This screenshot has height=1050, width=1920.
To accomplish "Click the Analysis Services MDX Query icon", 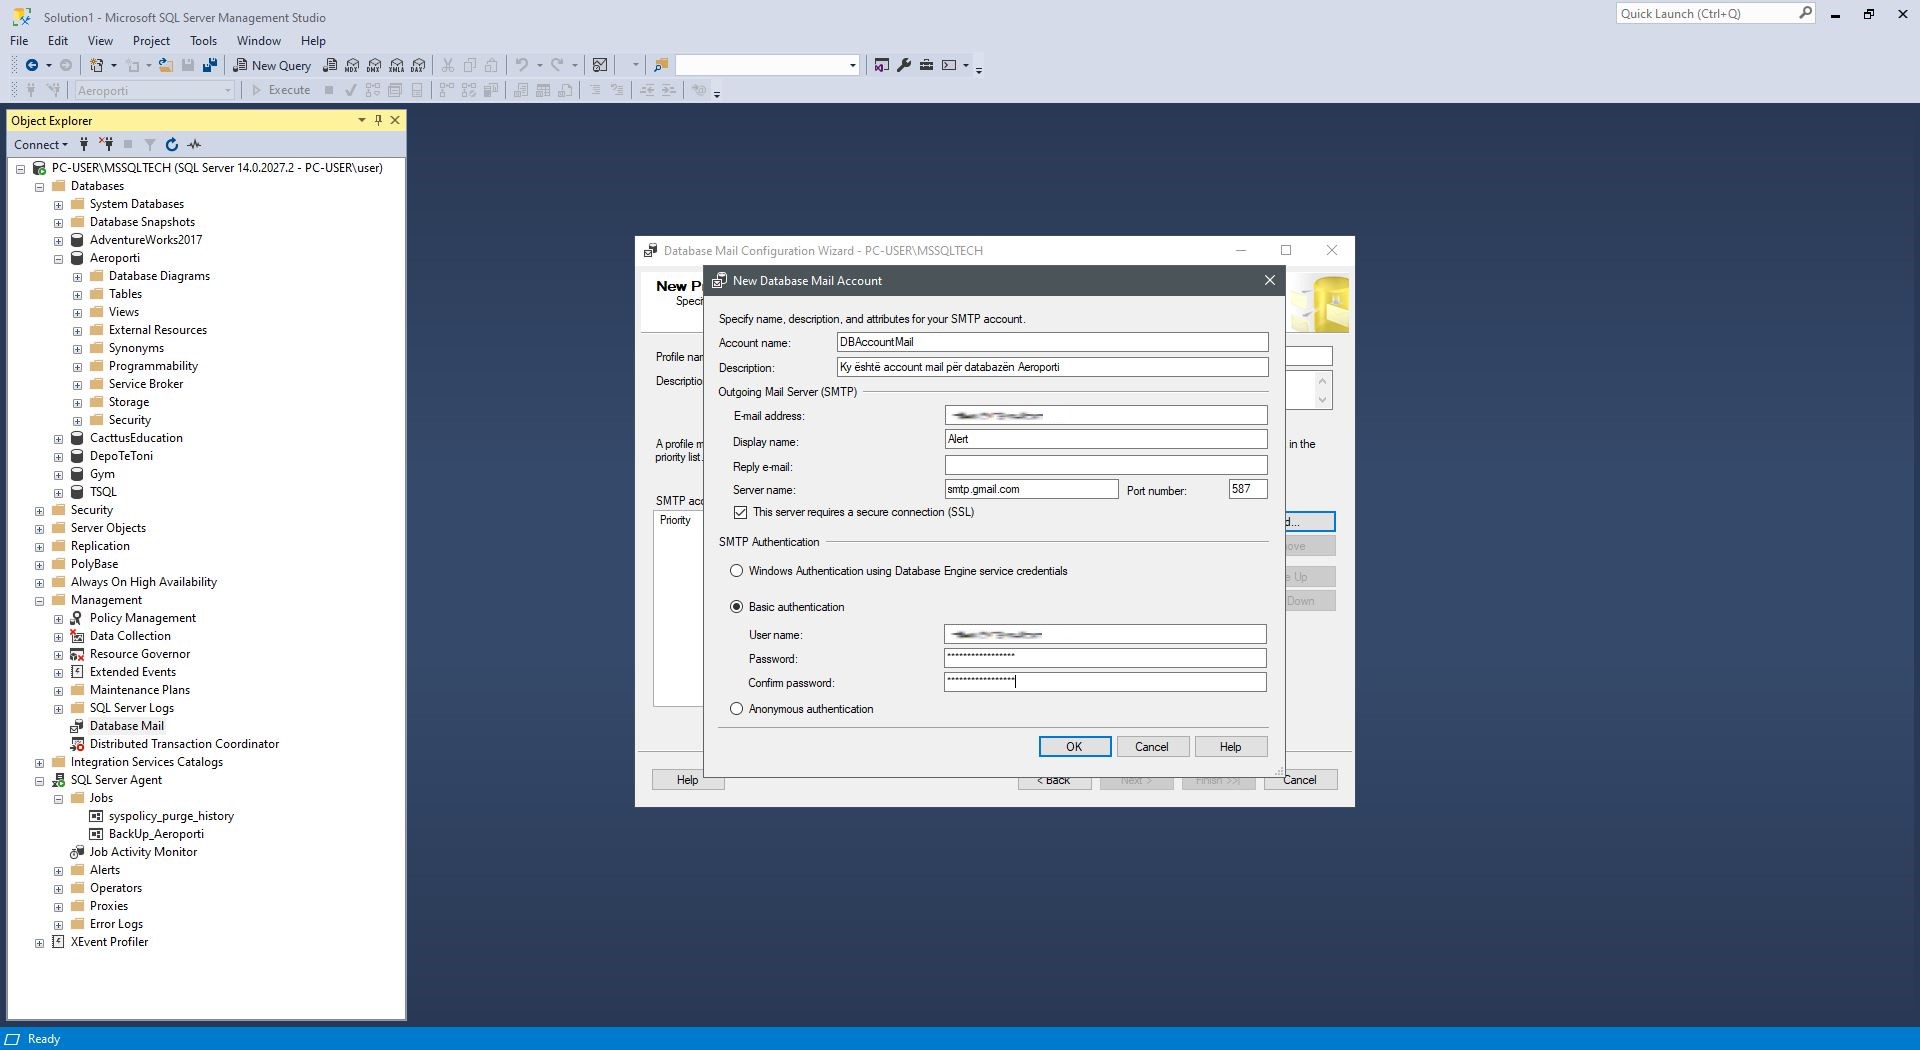I will [x=352, y=65].
